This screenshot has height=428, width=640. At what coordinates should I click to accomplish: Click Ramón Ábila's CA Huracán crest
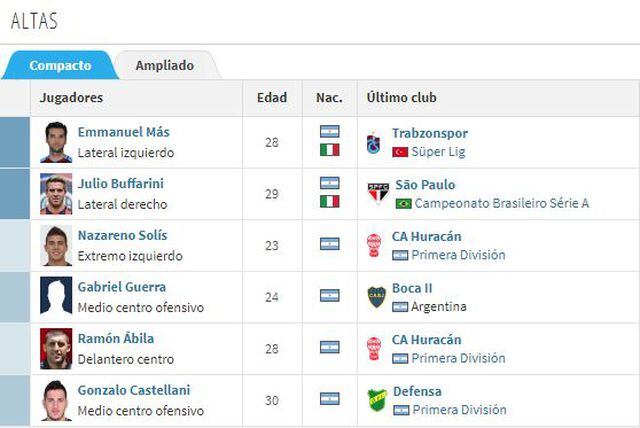pos(374,348)
